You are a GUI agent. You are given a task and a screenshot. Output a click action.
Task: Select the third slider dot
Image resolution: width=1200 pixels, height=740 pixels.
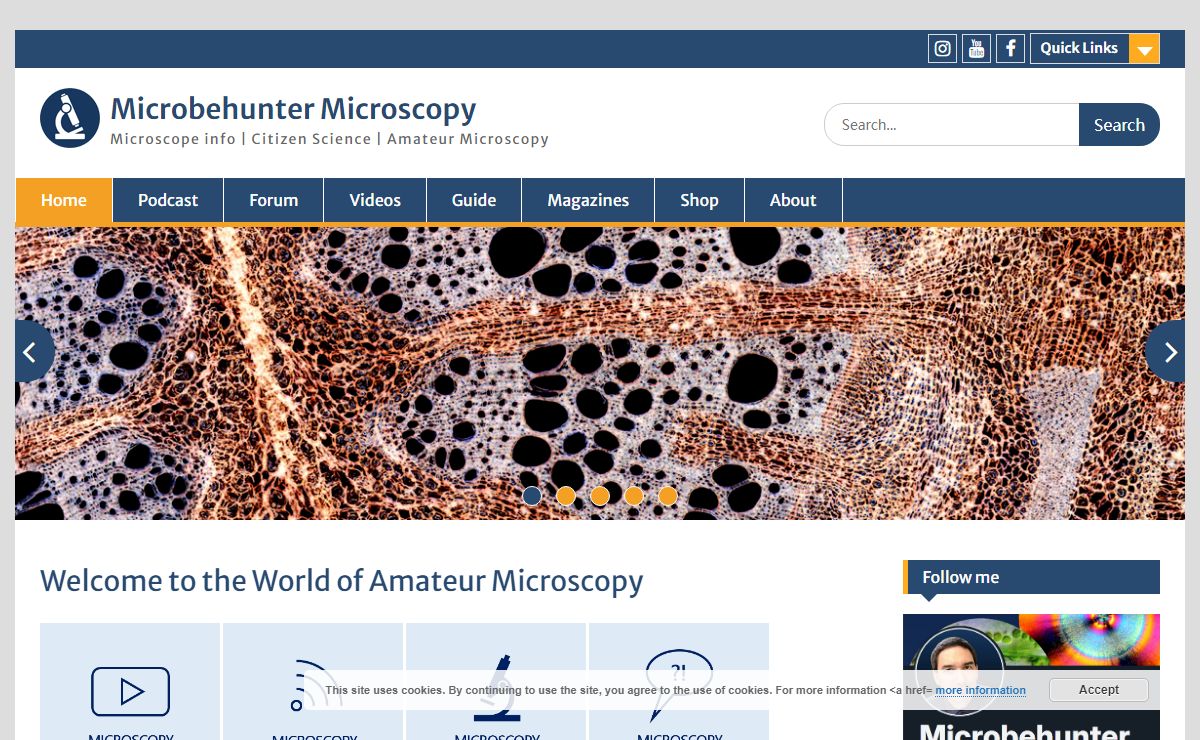[x=600, y=496]
